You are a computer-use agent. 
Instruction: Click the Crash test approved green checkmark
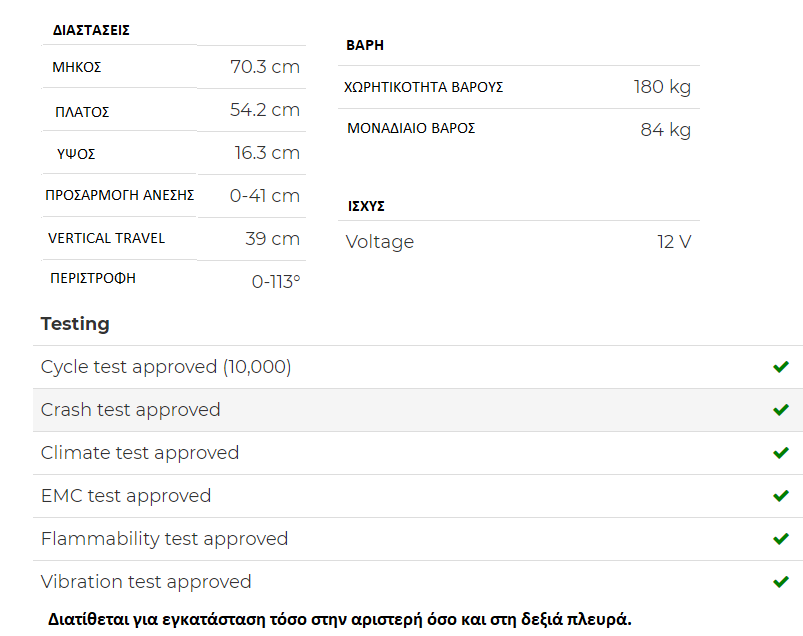[x=780, y=410]
